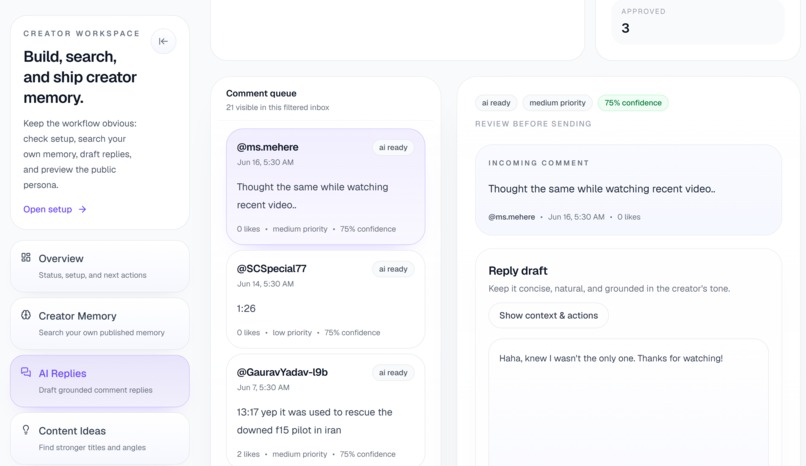Collapse the Creator Workspace sidebar

point(163,41)
